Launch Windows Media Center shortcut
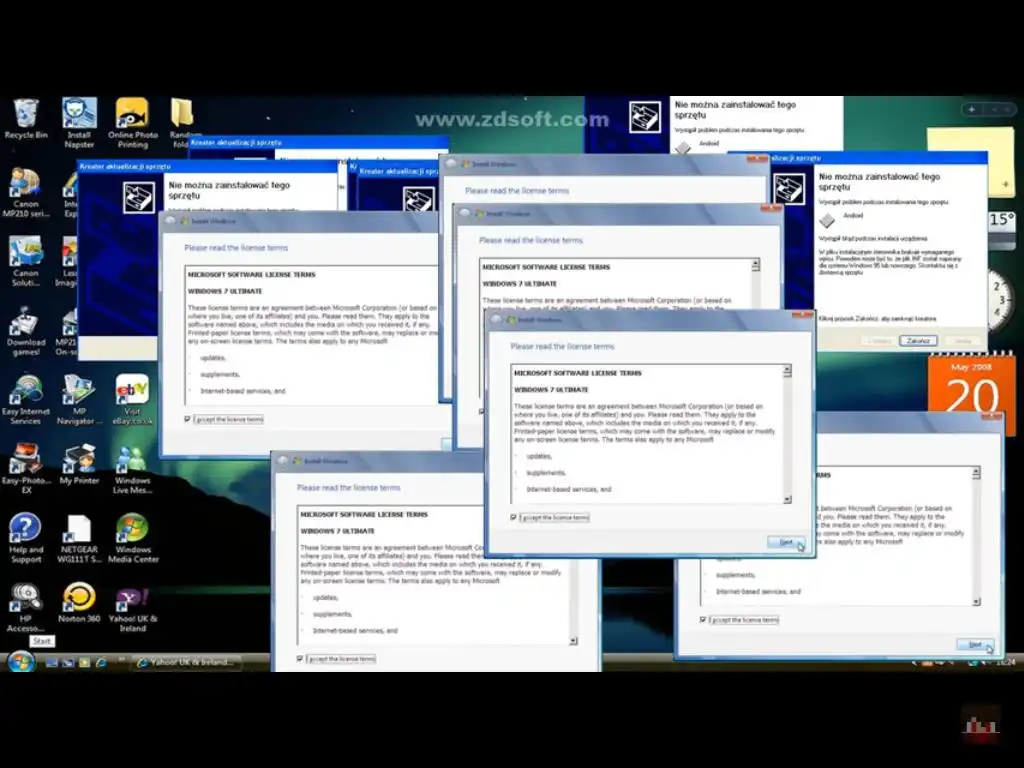 coord(133,538)
